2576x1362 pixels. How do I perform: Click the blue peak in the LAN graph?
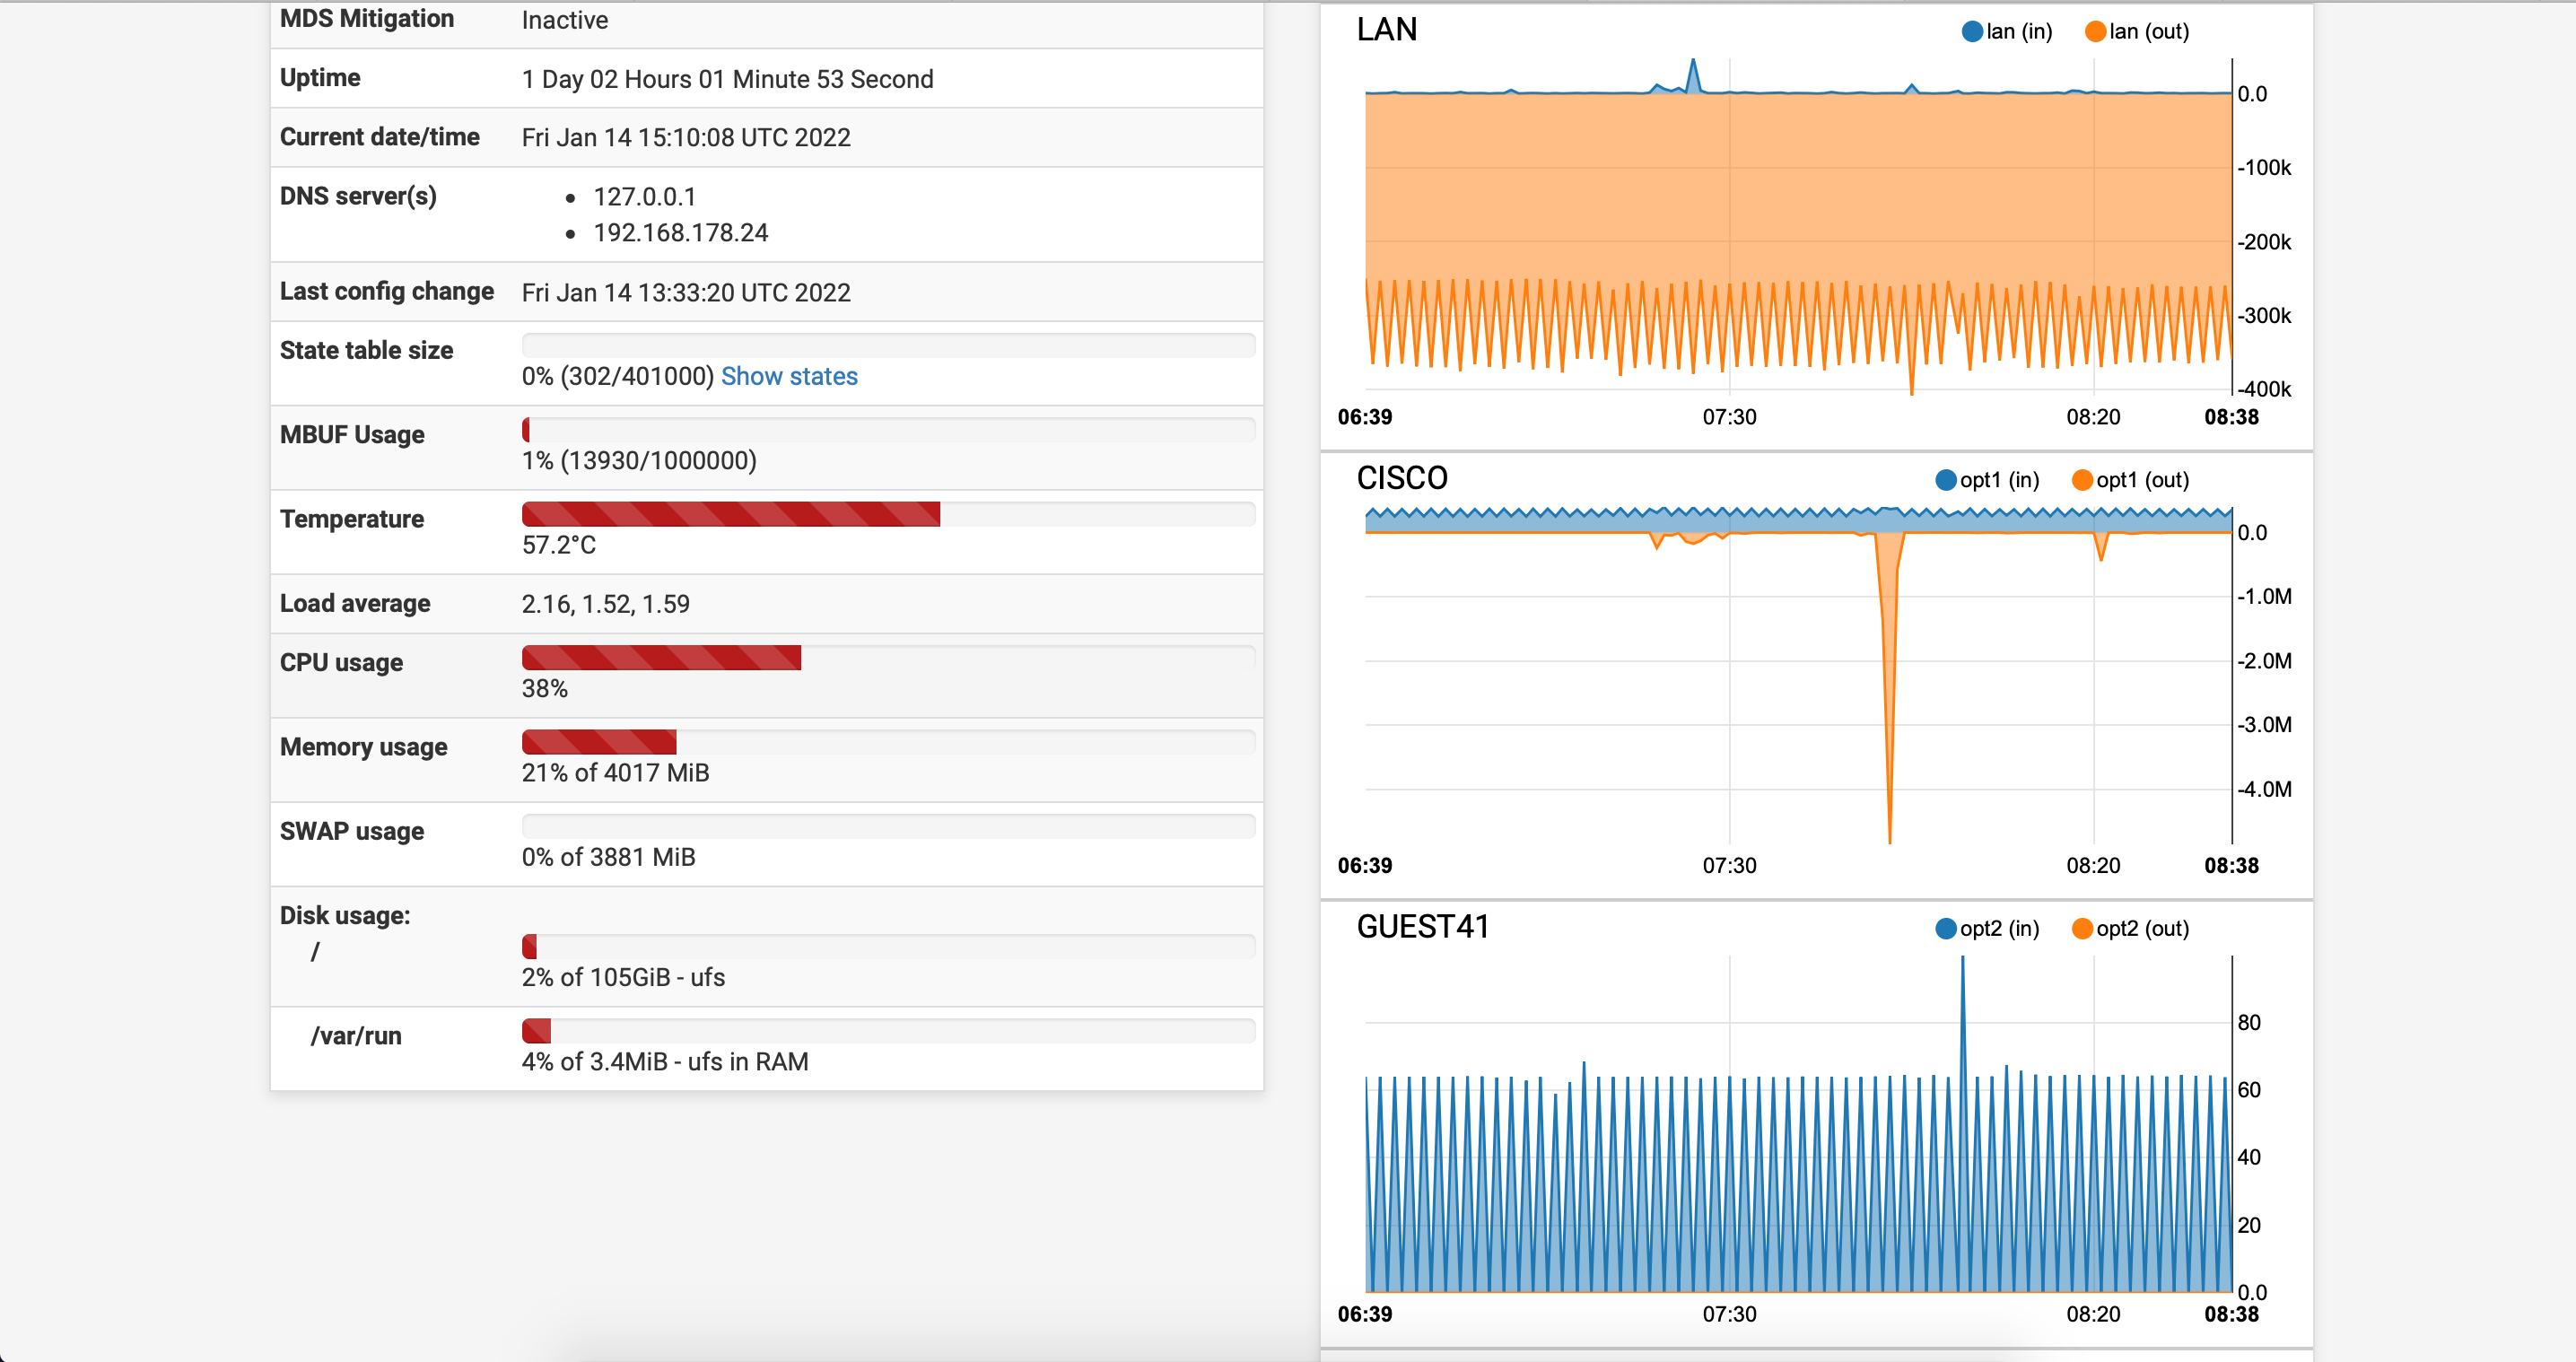[1693, 70]
